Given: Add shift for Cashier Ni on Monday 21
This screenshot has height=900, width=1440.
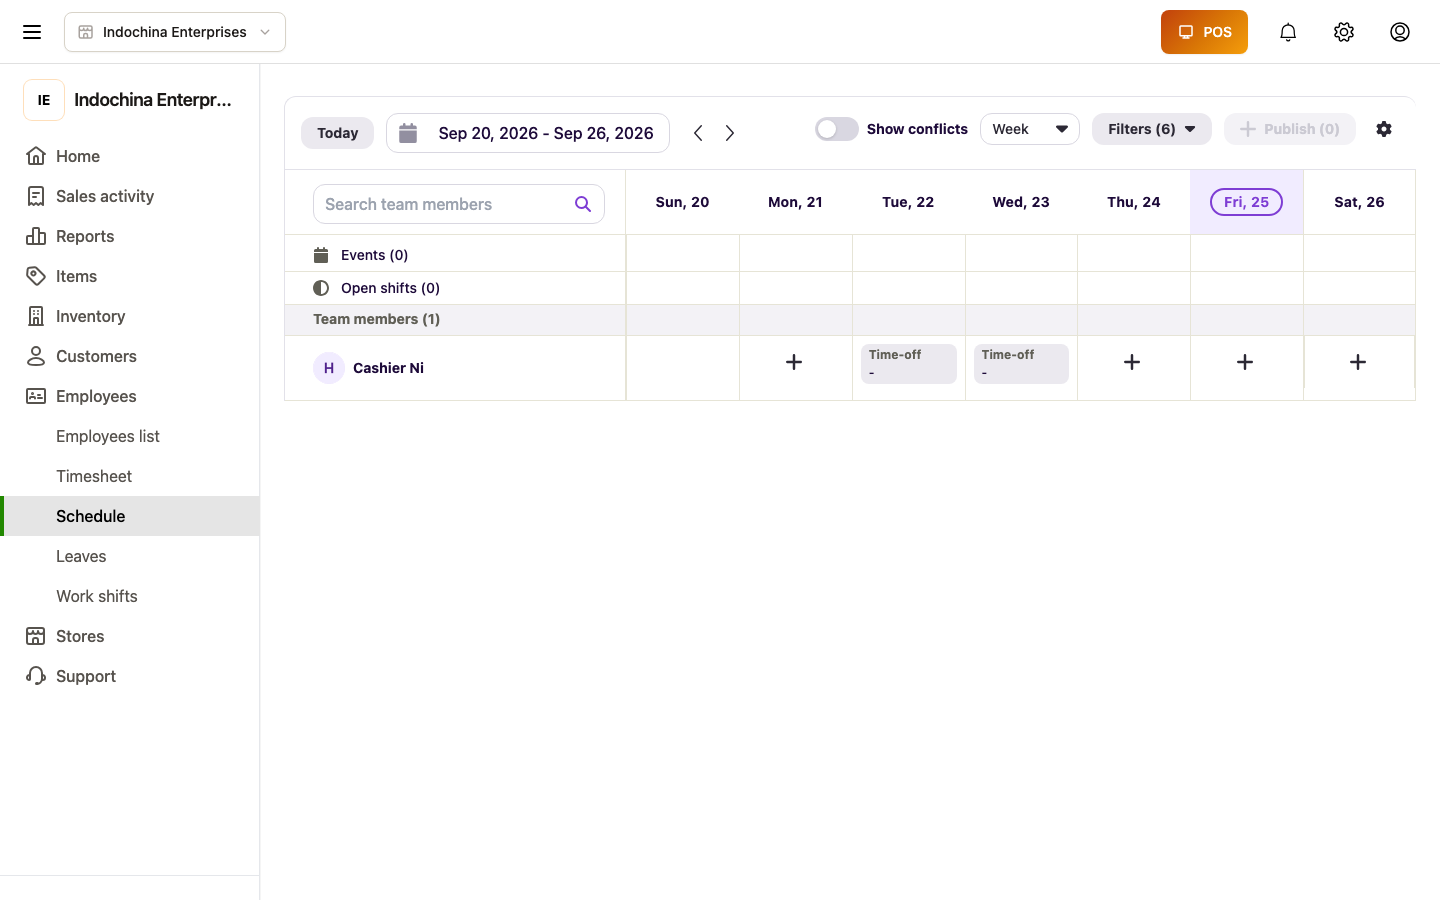Looking at the screenshot, I should click(x=794, y=362).
